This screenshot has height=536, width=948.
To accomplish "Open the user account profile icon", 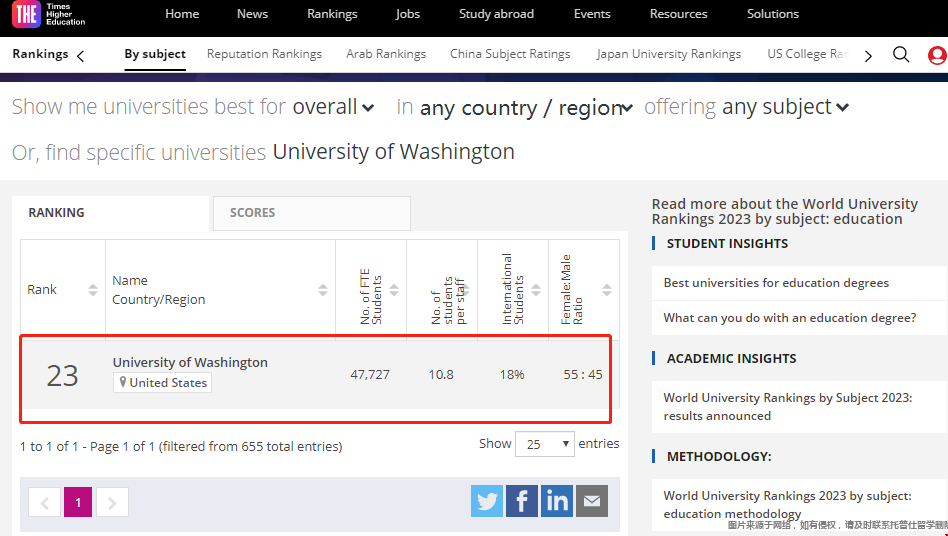I will click(937, 55).
